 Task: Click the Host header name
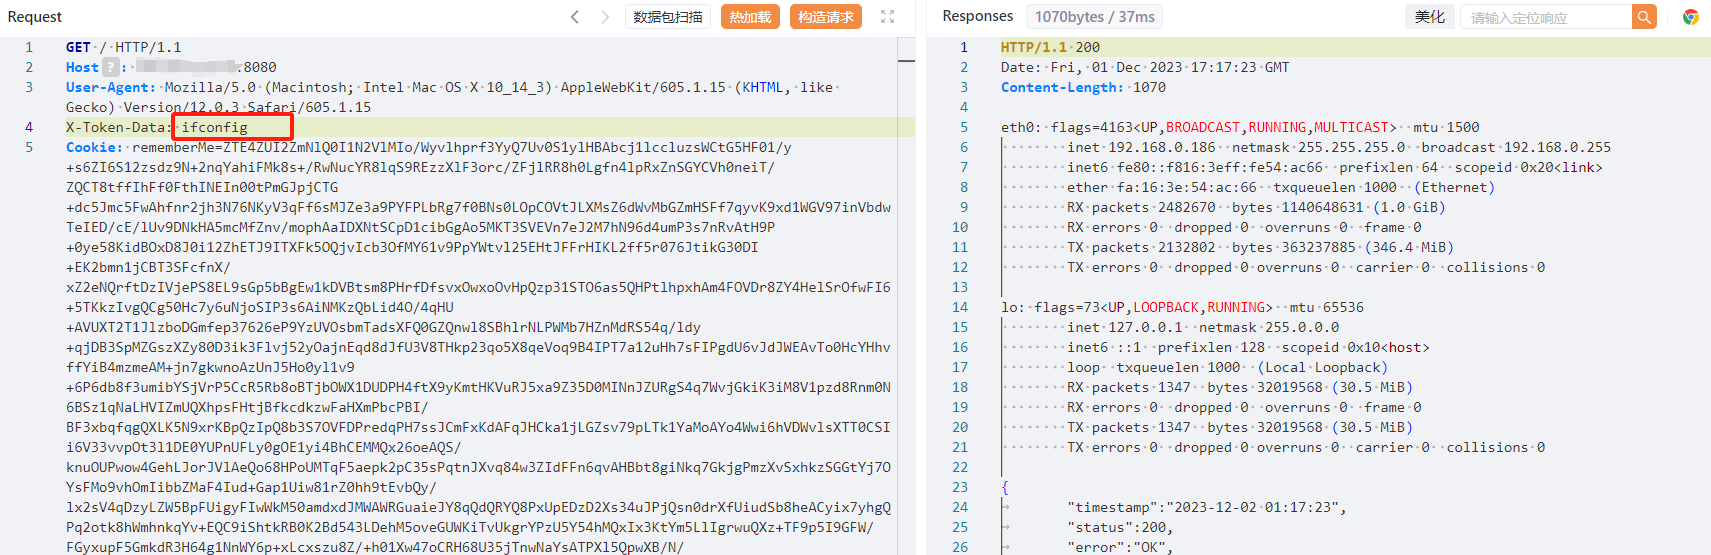pyautogui.click(x=82, y=67)
